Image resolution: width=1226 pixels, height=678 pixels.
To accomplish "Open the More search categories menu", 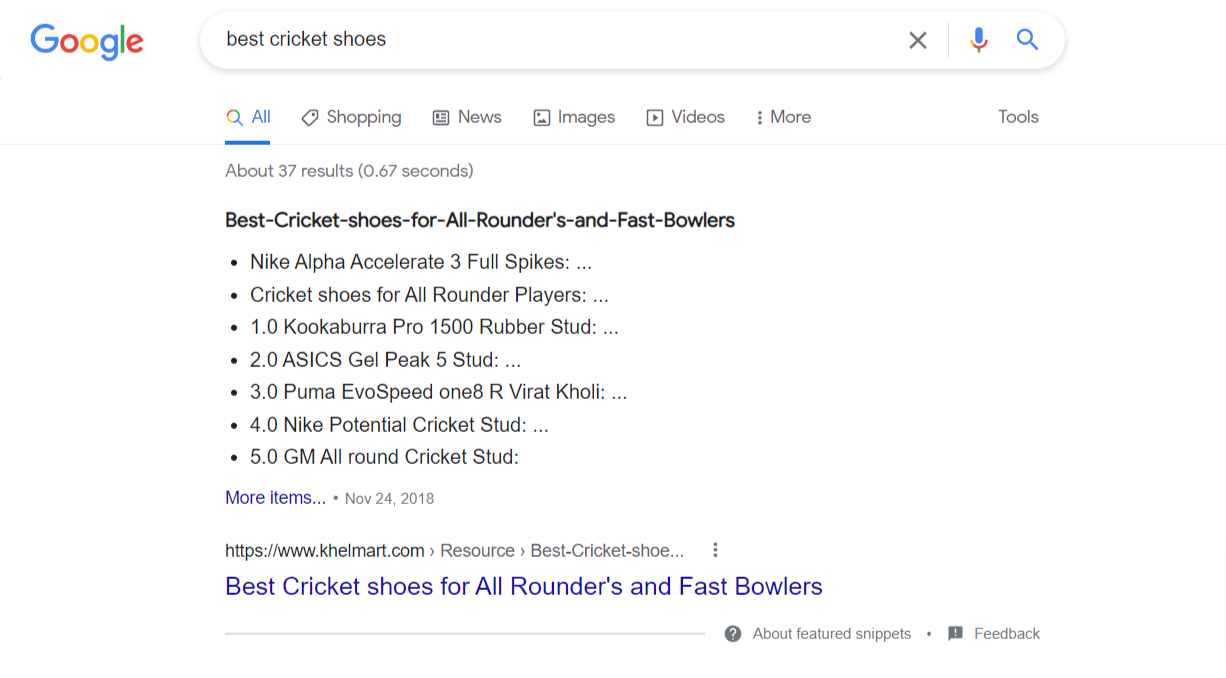I will point(783,117).
